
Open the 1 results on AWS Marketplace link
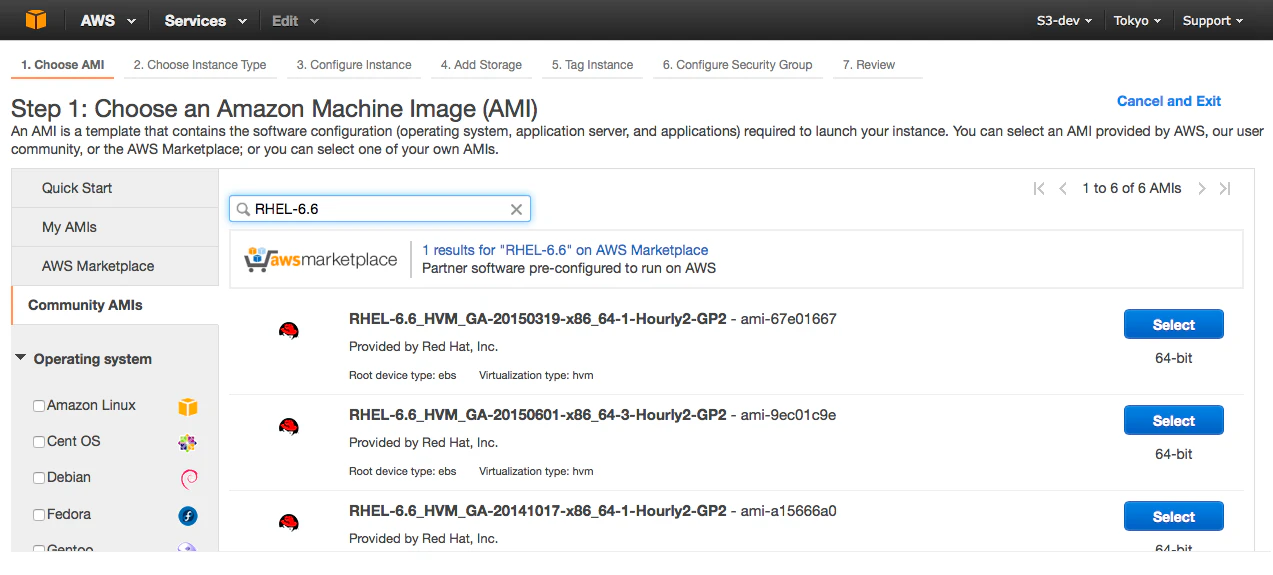click(x=565, y=250)
